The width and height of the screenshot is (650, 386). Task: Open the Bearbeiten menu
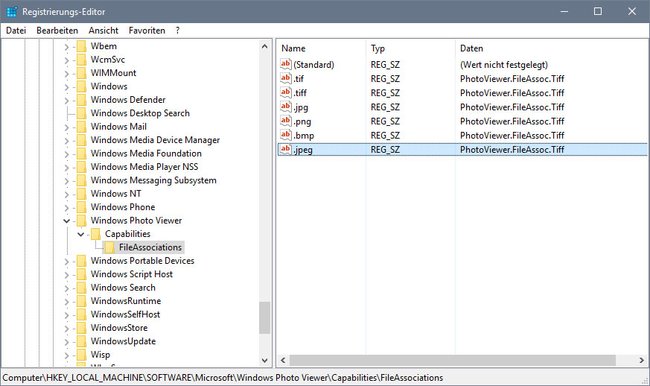point(57,30)
